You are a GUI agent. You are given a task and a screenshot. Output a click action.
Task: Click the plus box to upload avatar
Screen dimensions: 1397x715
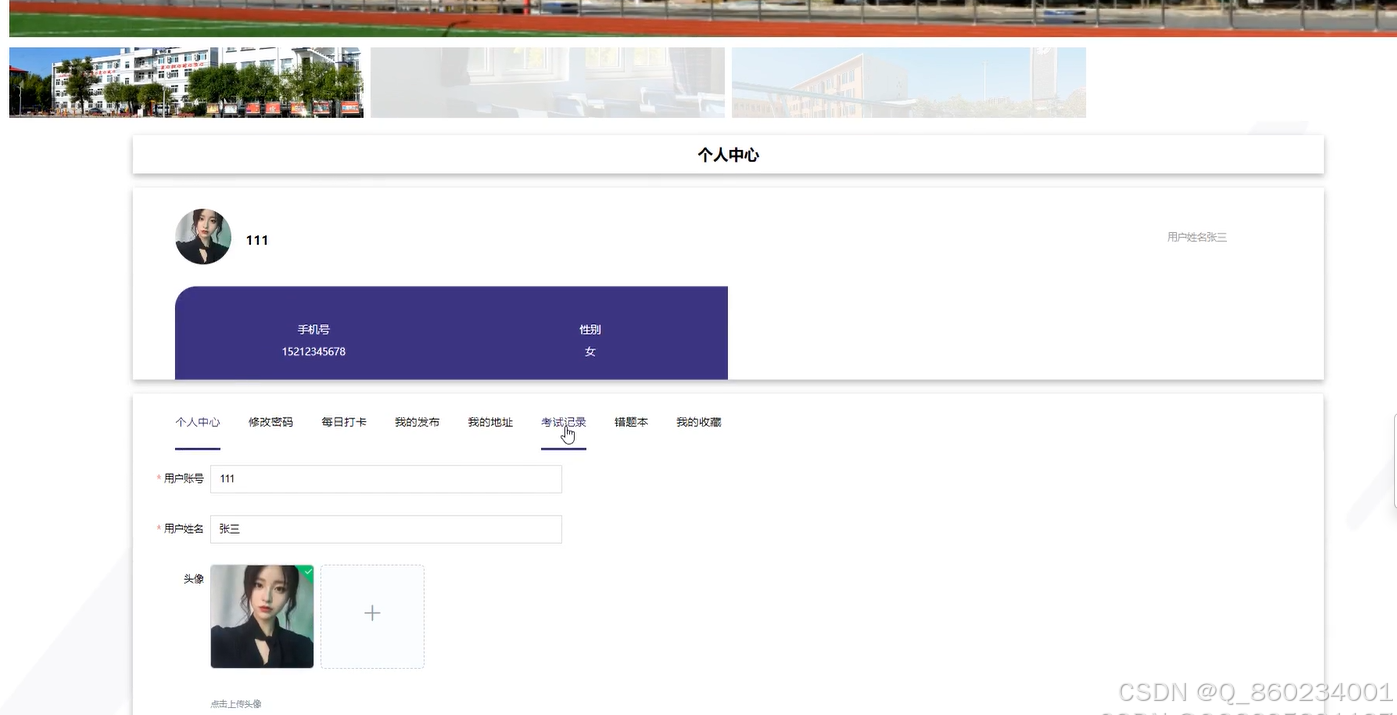(x=372, y=616)
